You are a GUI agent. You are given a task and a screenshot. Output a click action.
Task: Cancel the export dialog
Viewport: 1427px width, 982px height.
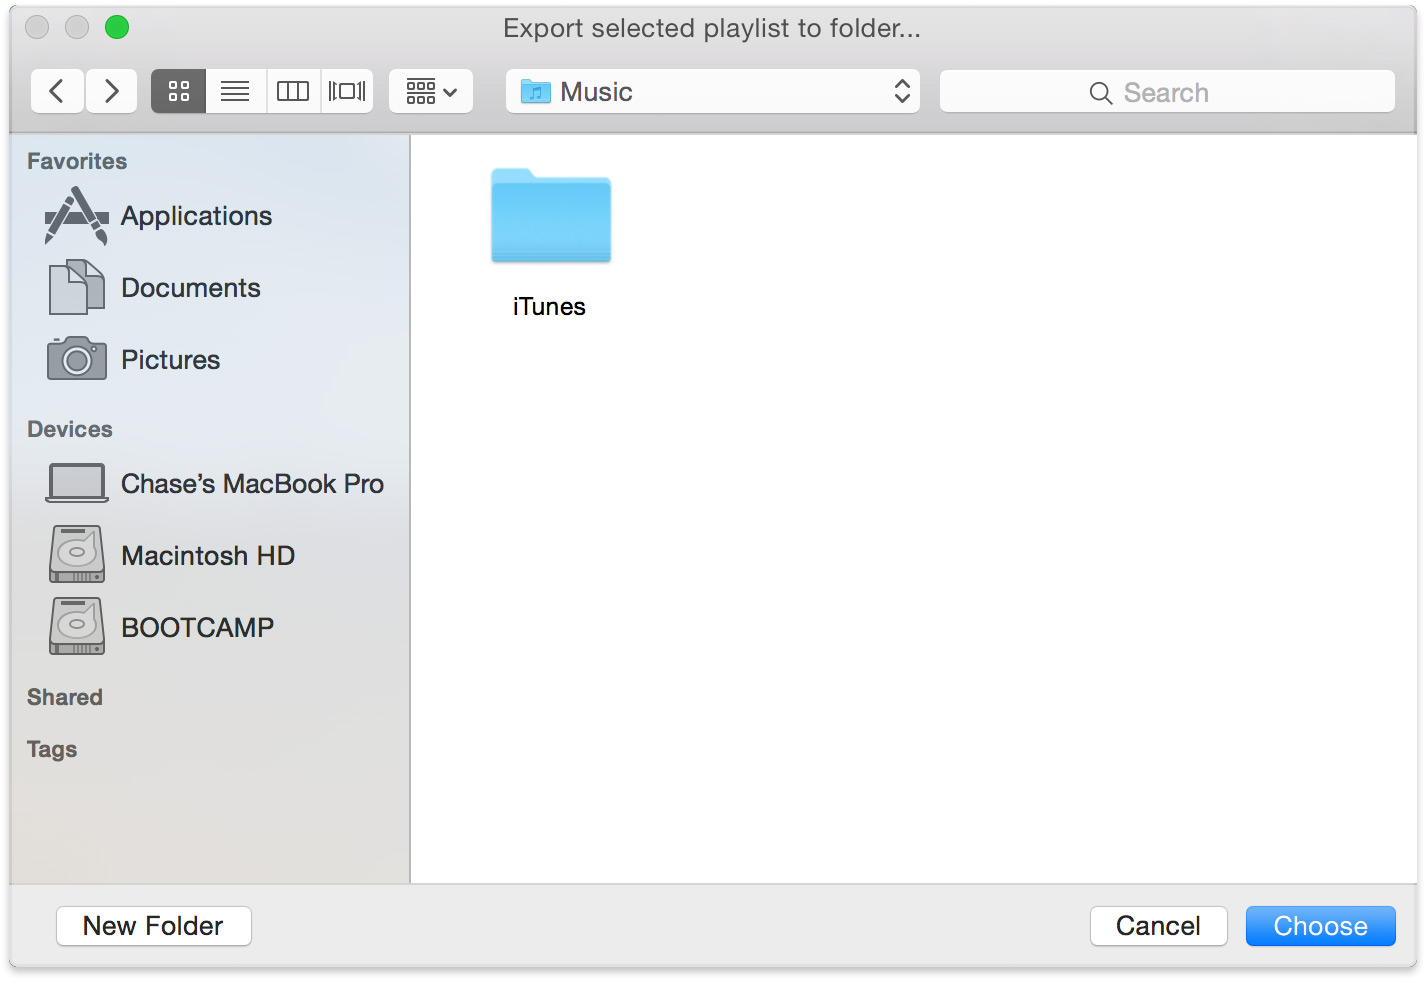click(1158, 926)
